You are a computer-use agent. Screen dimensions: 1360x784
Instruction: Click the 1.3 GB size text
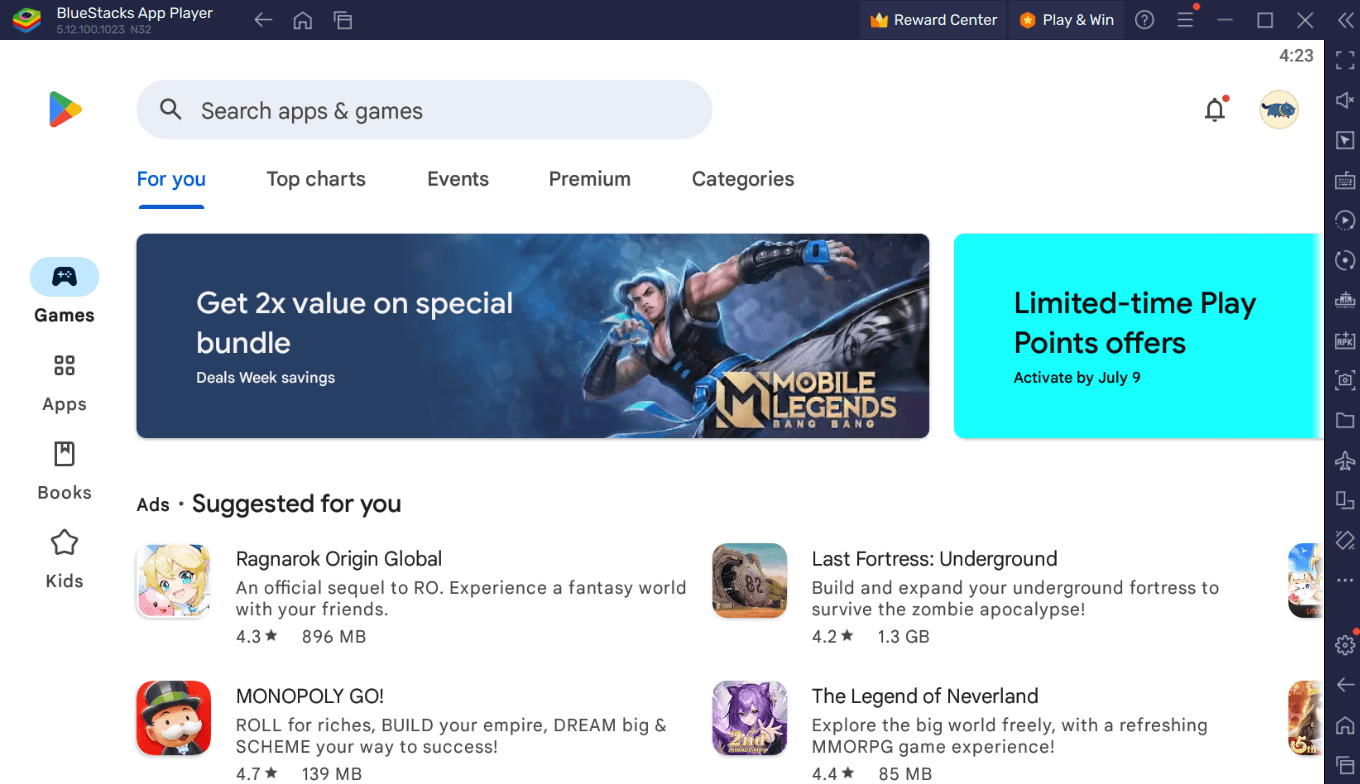pyautogui.click(x=903, y=636)
